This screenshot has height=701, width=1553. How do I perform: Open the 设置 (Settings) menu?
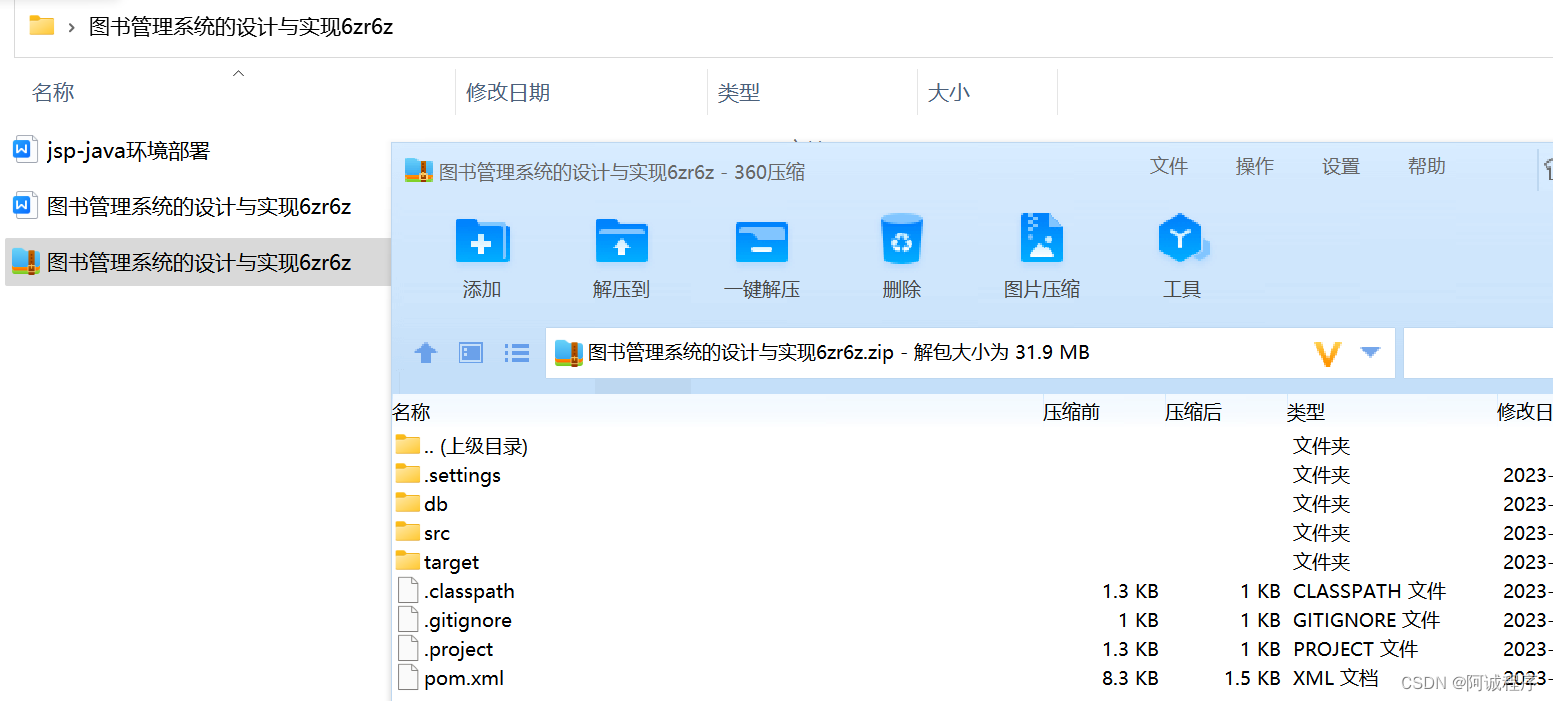(x=1341, y=166)
